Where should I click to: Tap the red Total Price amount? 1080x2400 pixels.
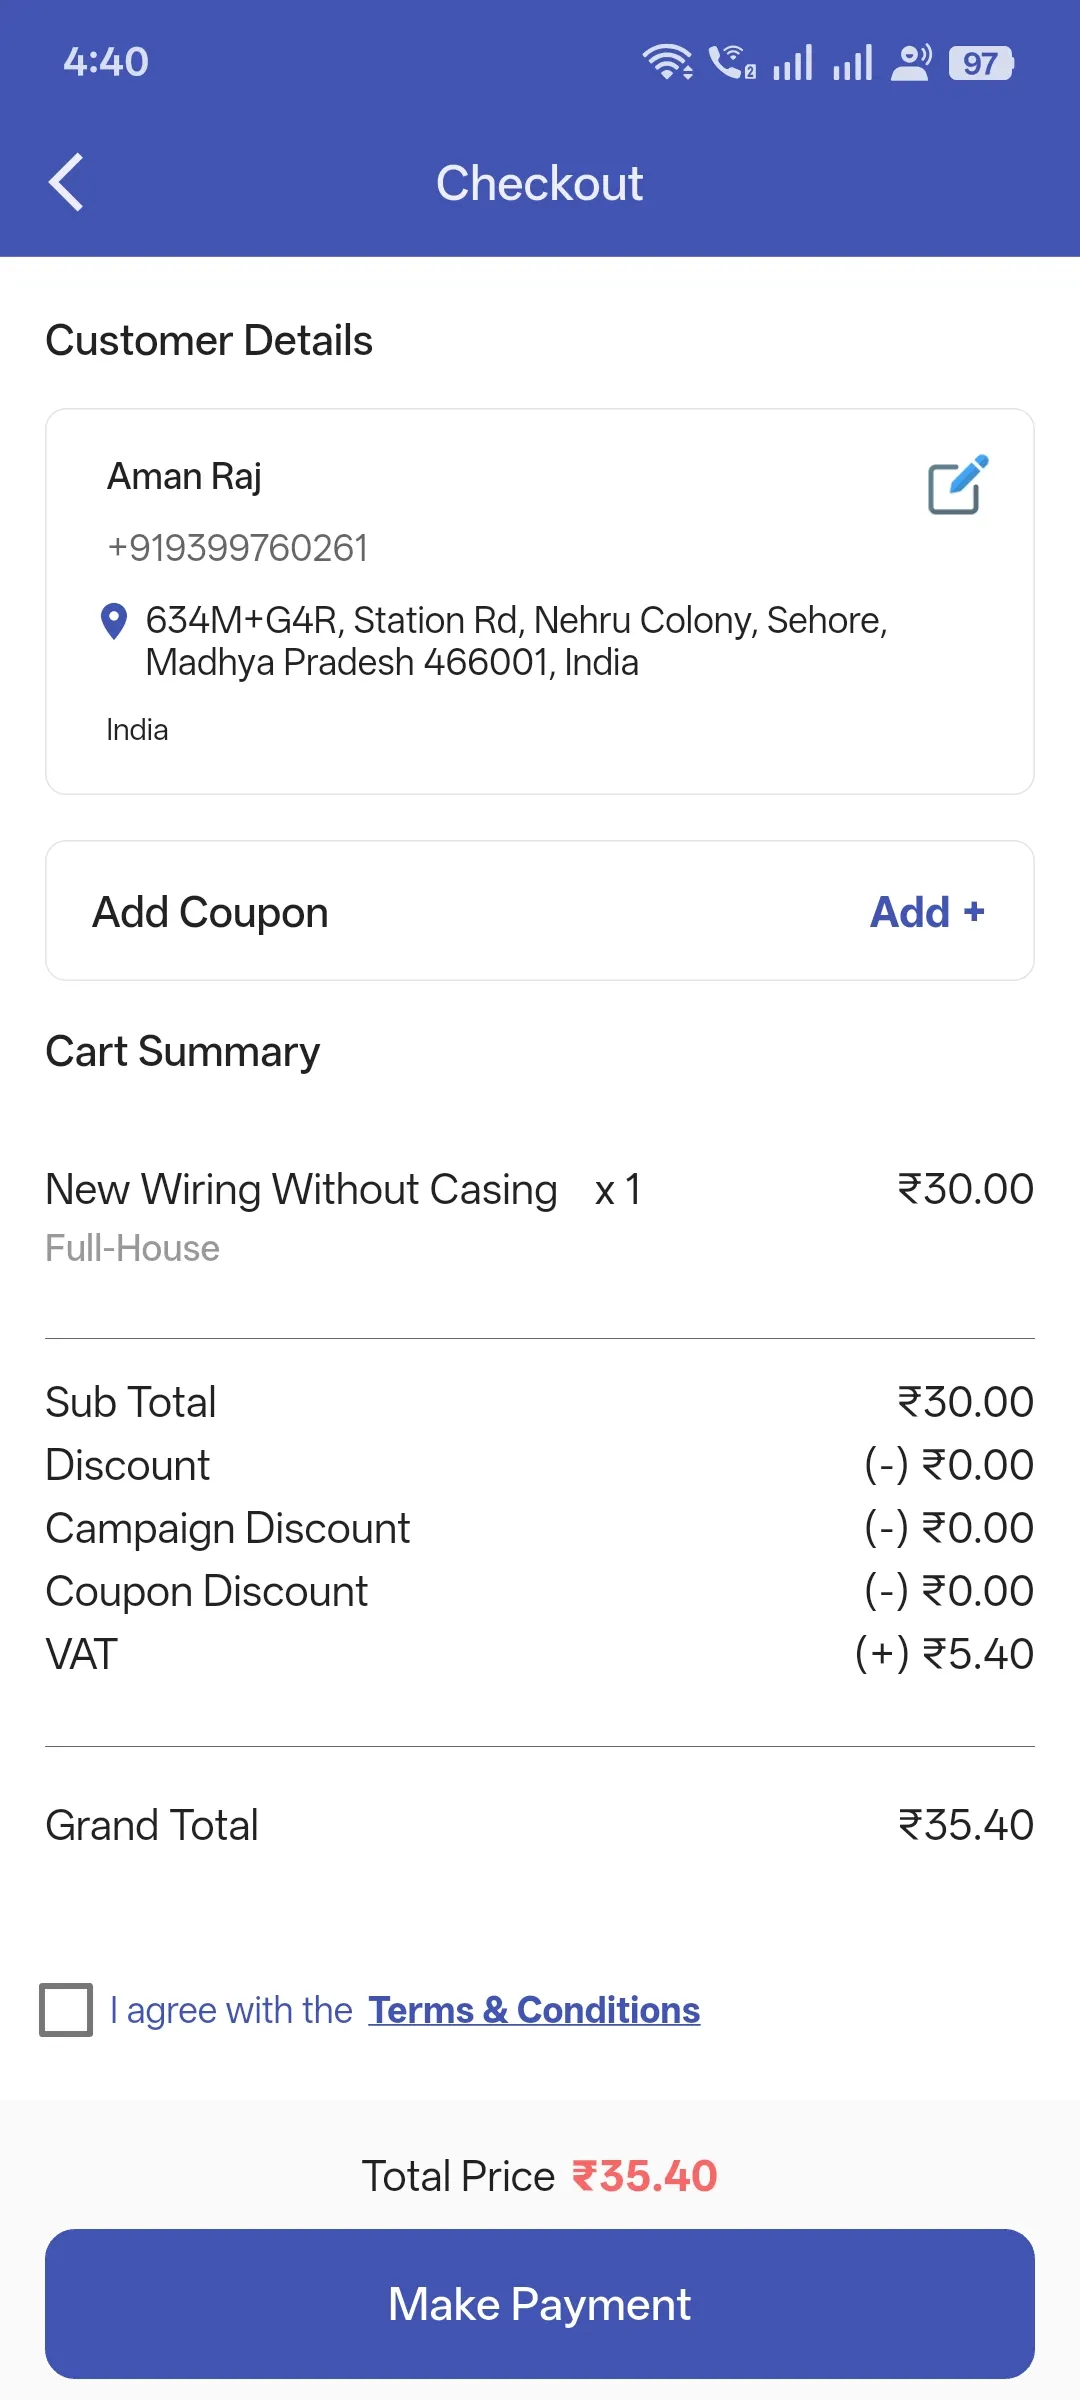[644, 2176]
